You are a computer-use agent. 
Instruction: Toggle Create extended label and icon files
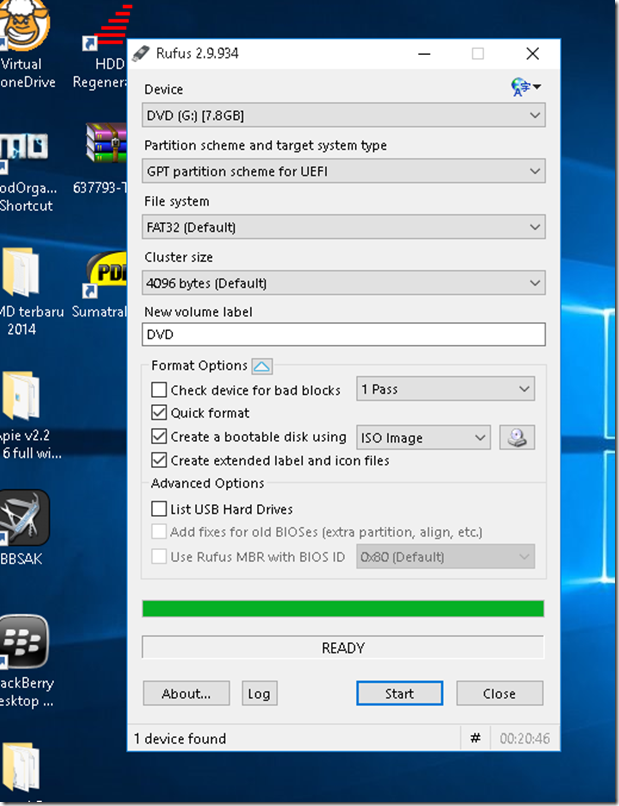(x=159, y=460)
